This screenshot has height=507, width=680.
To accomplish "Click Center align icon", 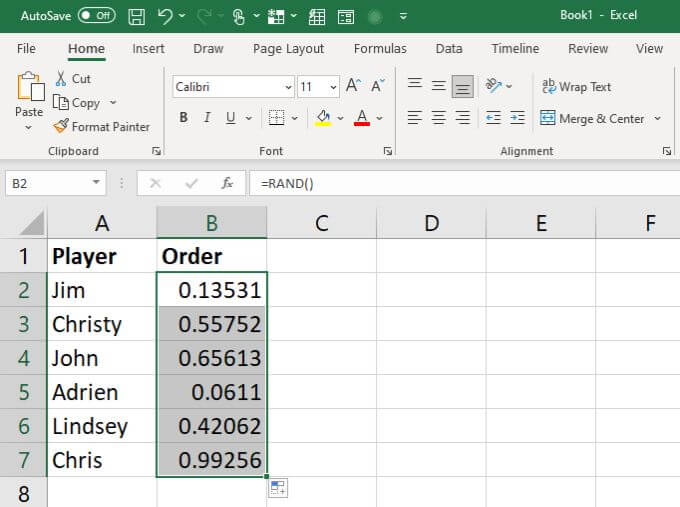I will tap(438, 118).
